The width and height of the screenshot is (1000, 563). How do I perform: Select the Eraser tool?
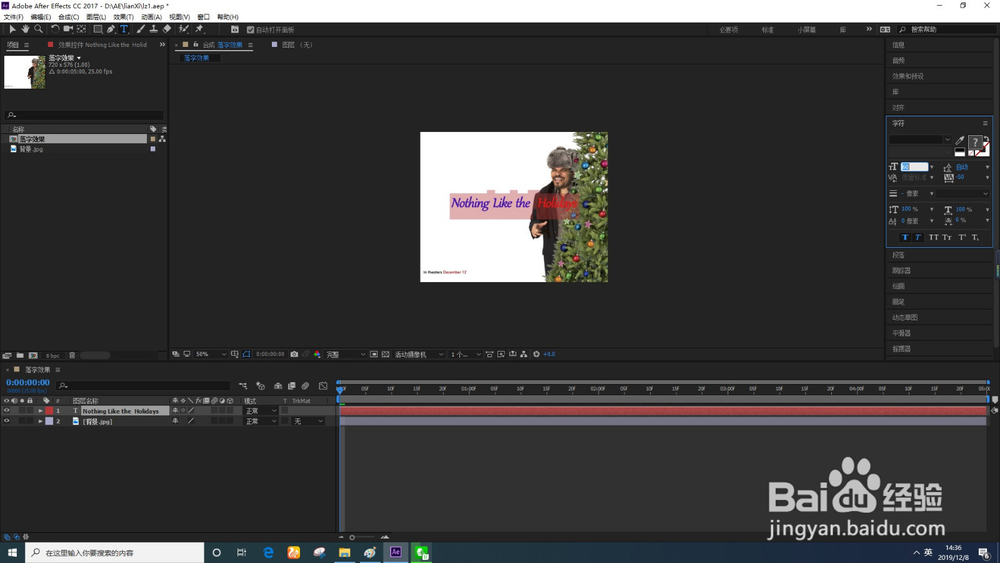[x=167, y=29]
